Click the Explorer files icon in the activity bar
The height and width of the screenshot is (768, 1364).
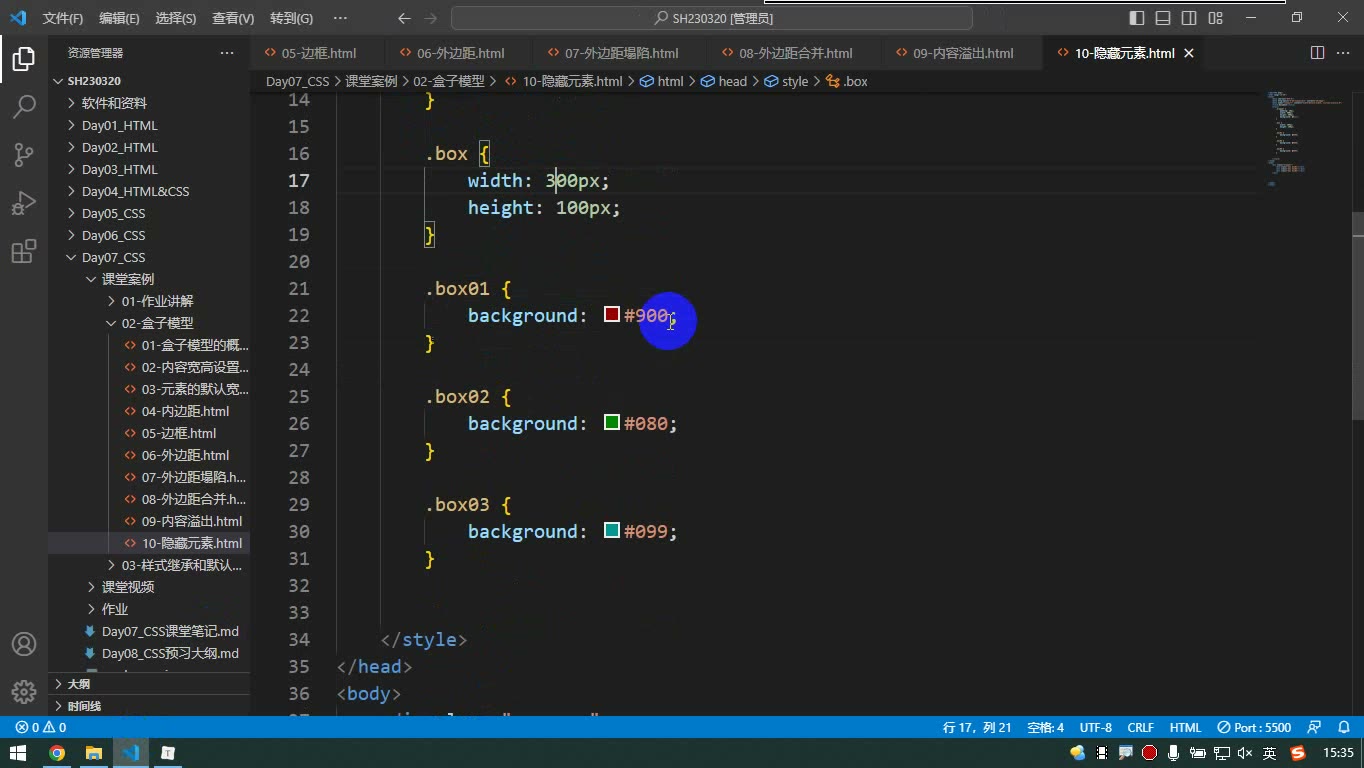pyautogui.click(x=24, y=58)
